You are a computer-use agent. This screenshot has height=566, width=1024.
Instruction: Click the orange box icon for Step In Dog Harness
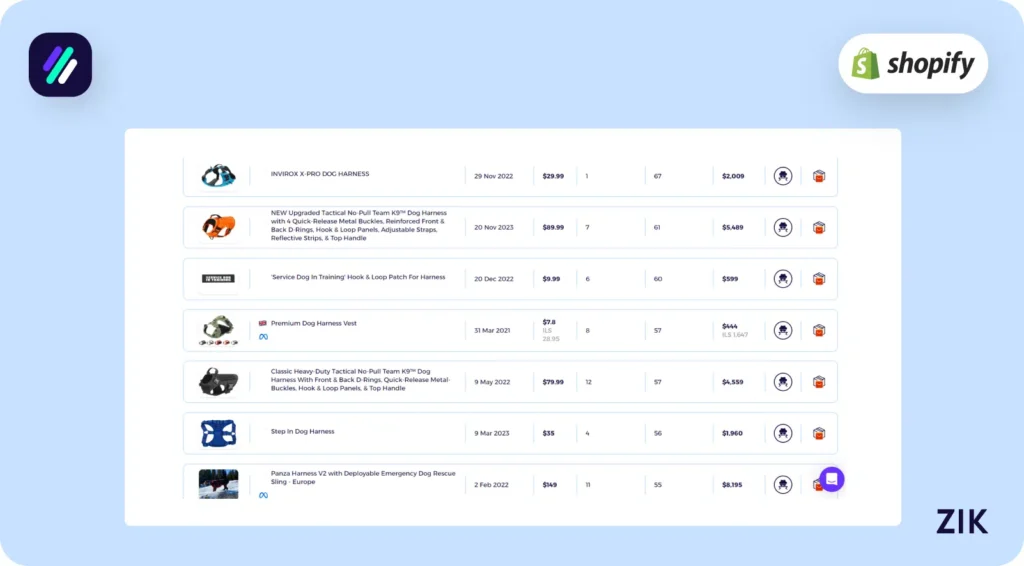tap(819, 433)
